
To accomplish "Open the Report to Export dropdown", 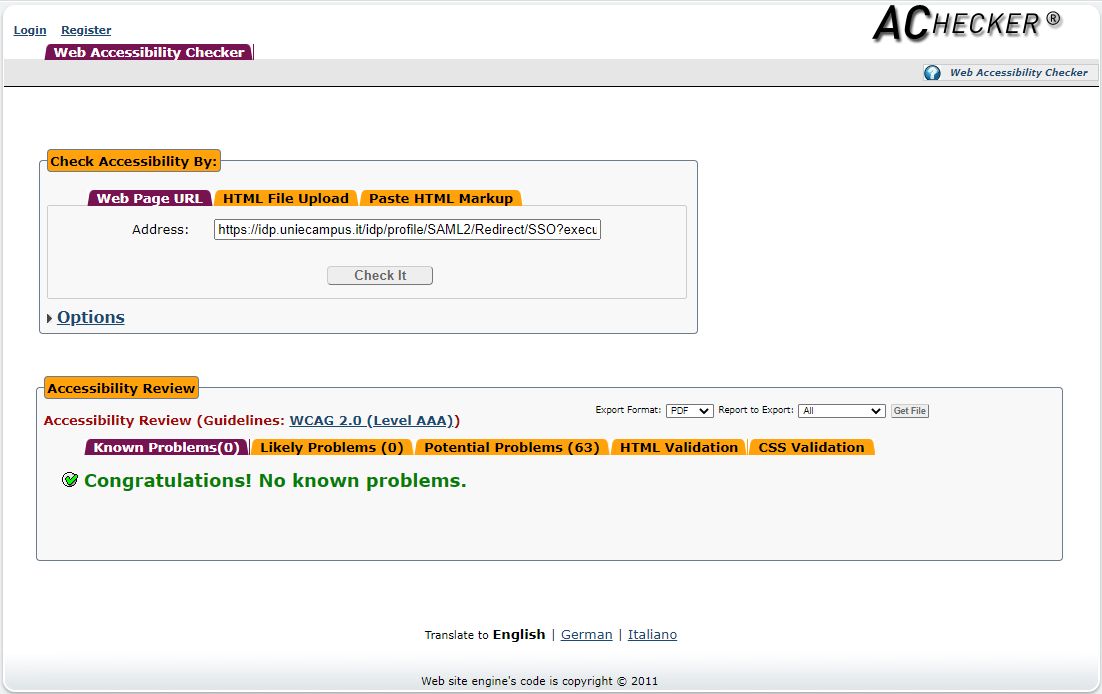I will 841,411.
